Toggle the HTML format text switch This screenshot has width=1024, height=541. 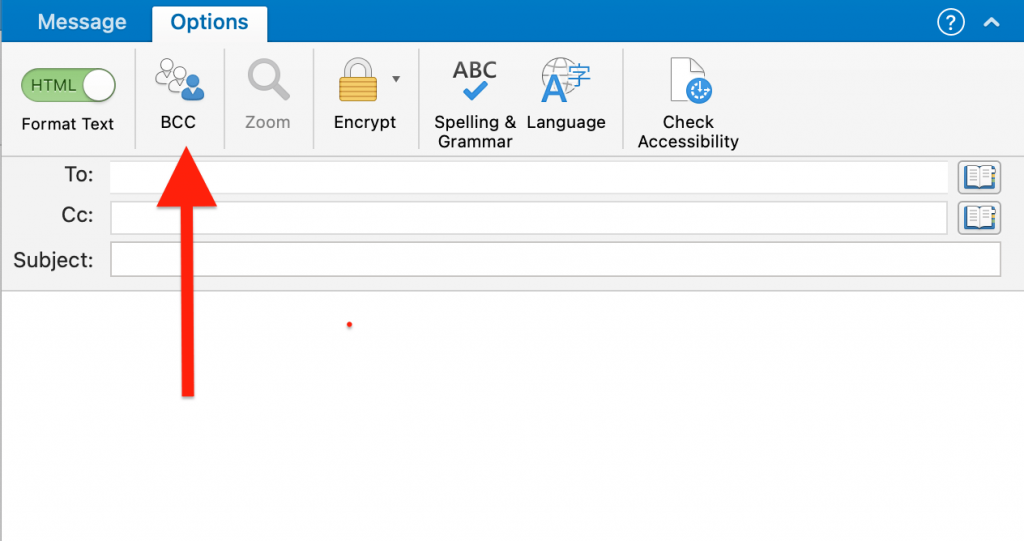pos(68,86)
